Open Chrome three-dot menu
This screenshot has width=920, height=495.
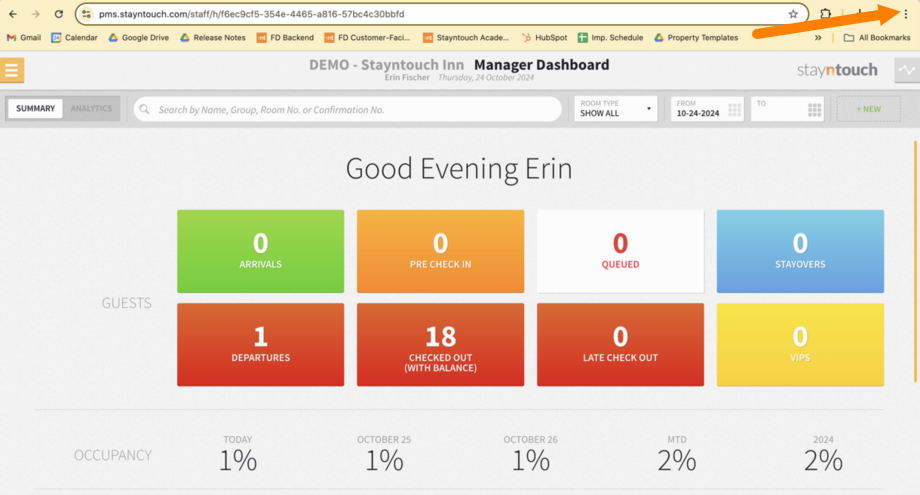(x=906, y=14)
